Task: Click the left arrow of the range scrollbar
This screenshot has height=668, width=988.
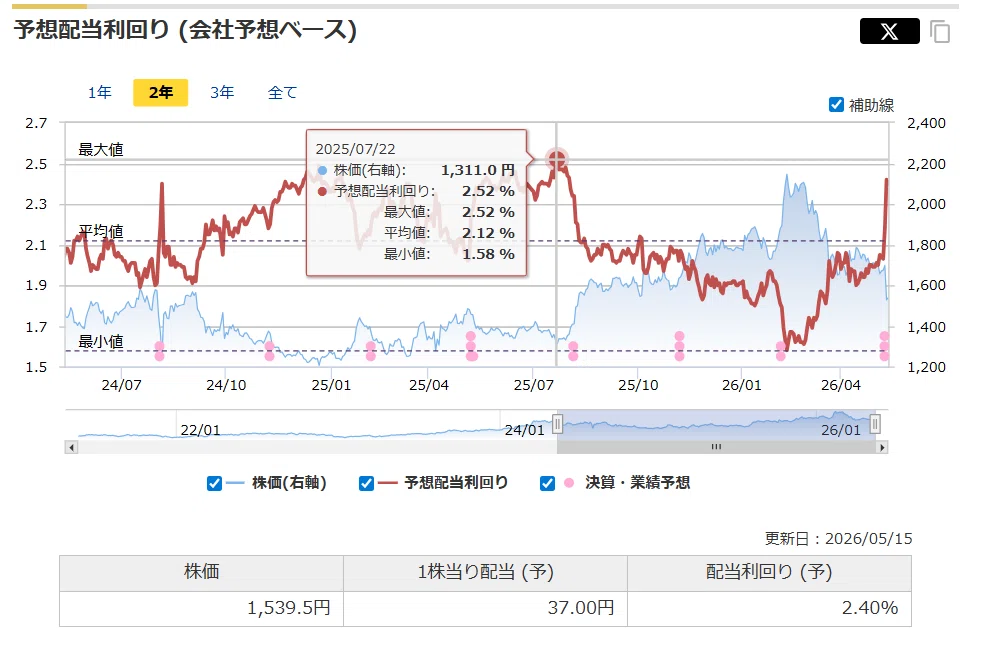Action: (71, 447)
